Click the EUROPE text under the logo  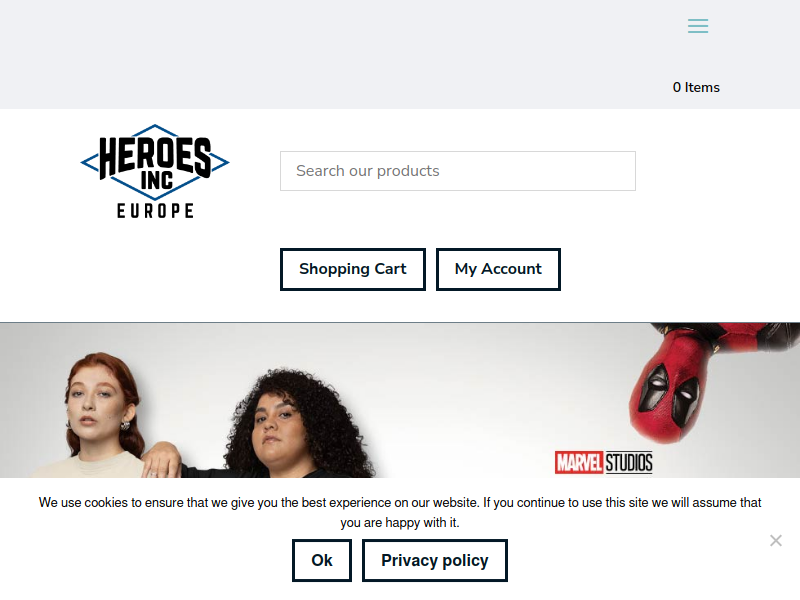(x=155, y=211)
